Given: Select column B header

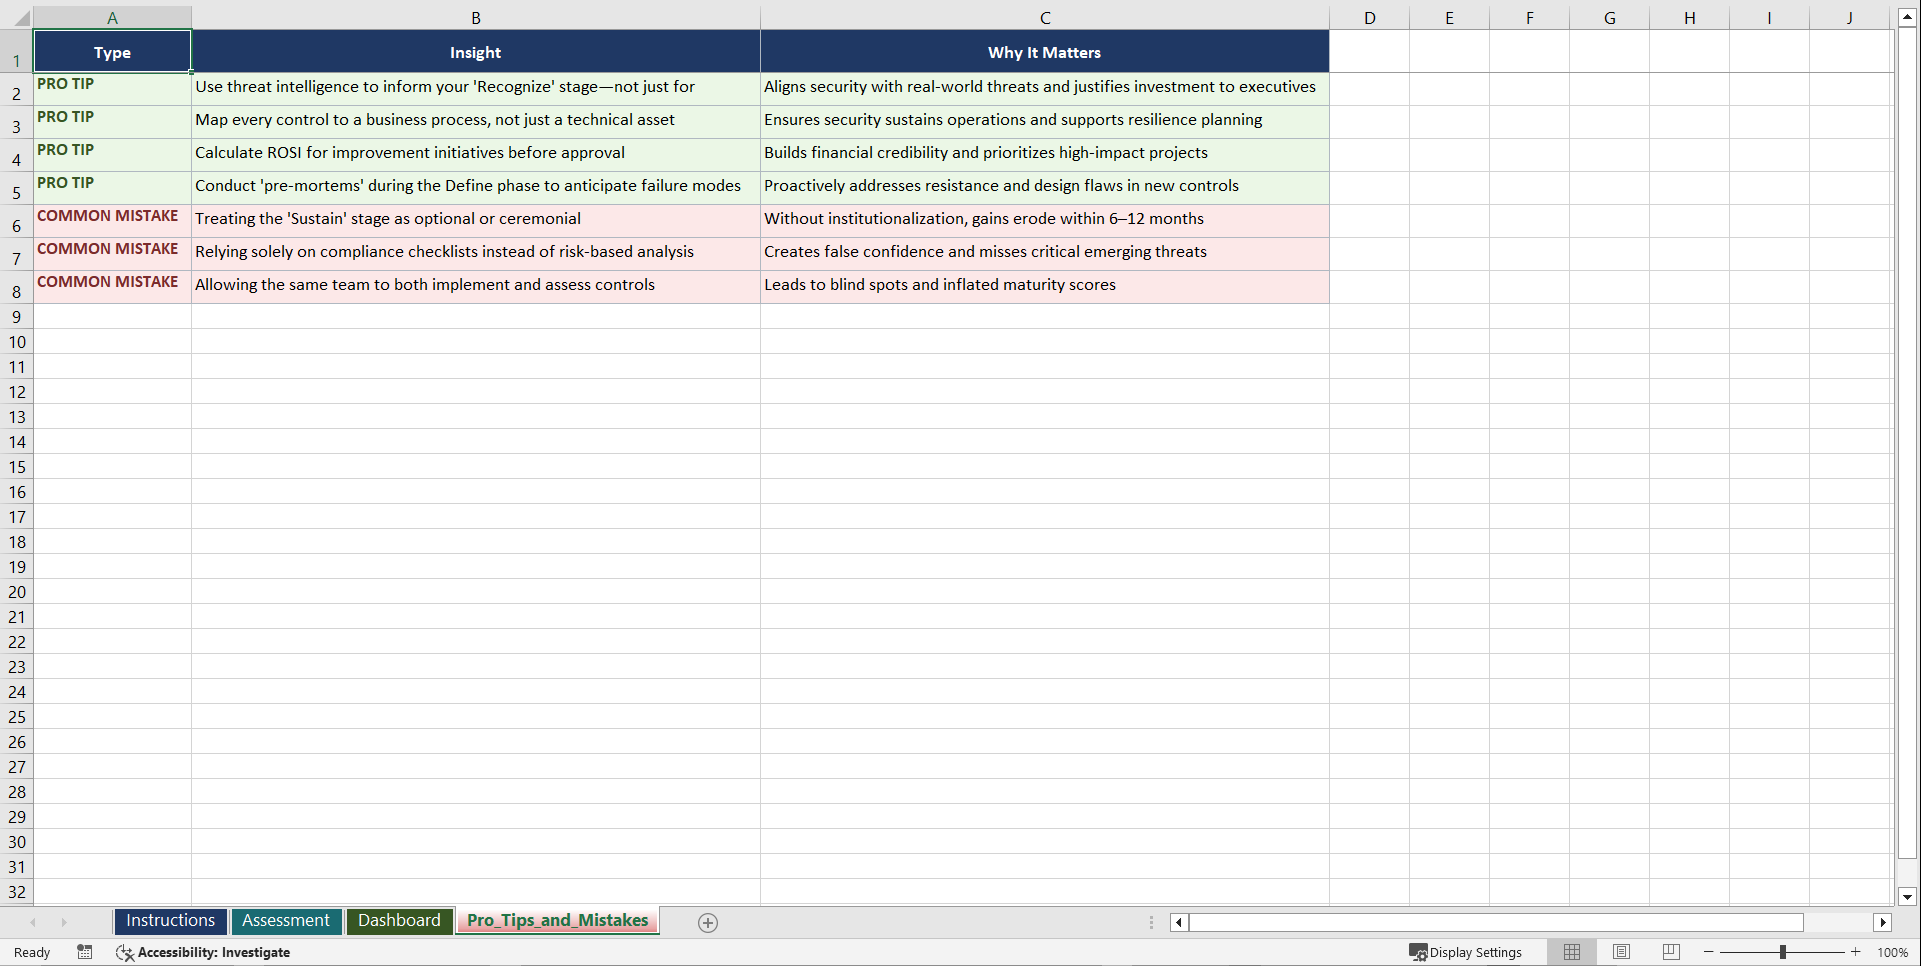Looking at the screenshot, I should [x=476, y=17].
